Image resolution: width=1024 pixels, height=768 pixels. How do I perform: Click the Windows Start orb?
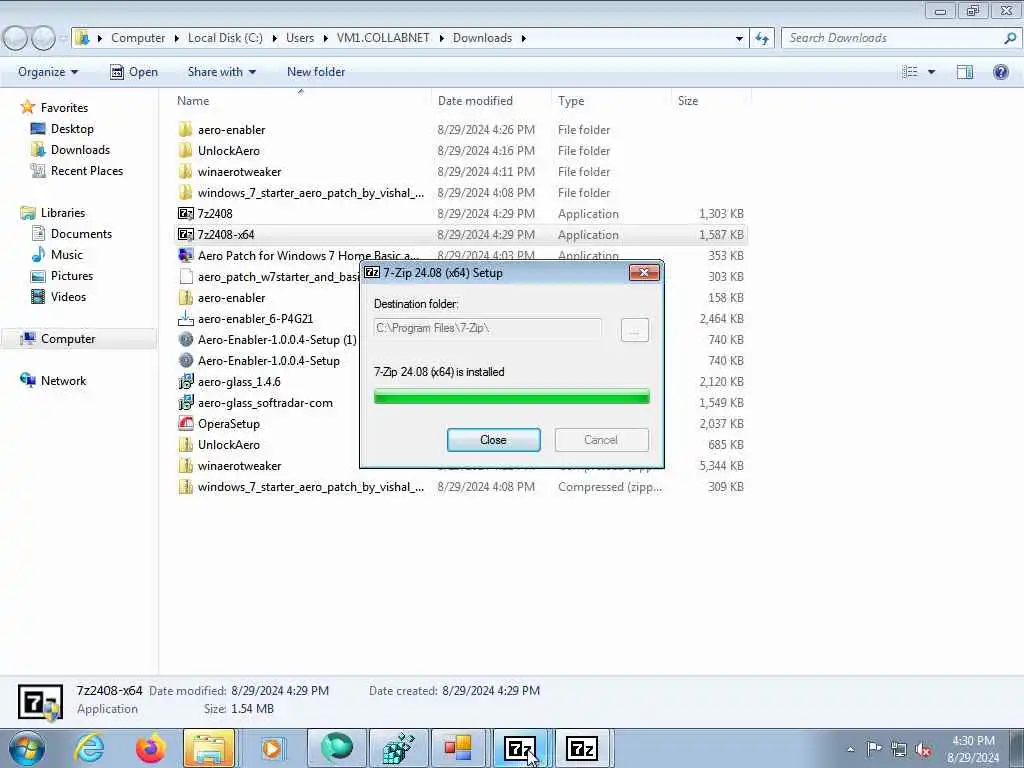pyautogui.click(x=27, y=748)
